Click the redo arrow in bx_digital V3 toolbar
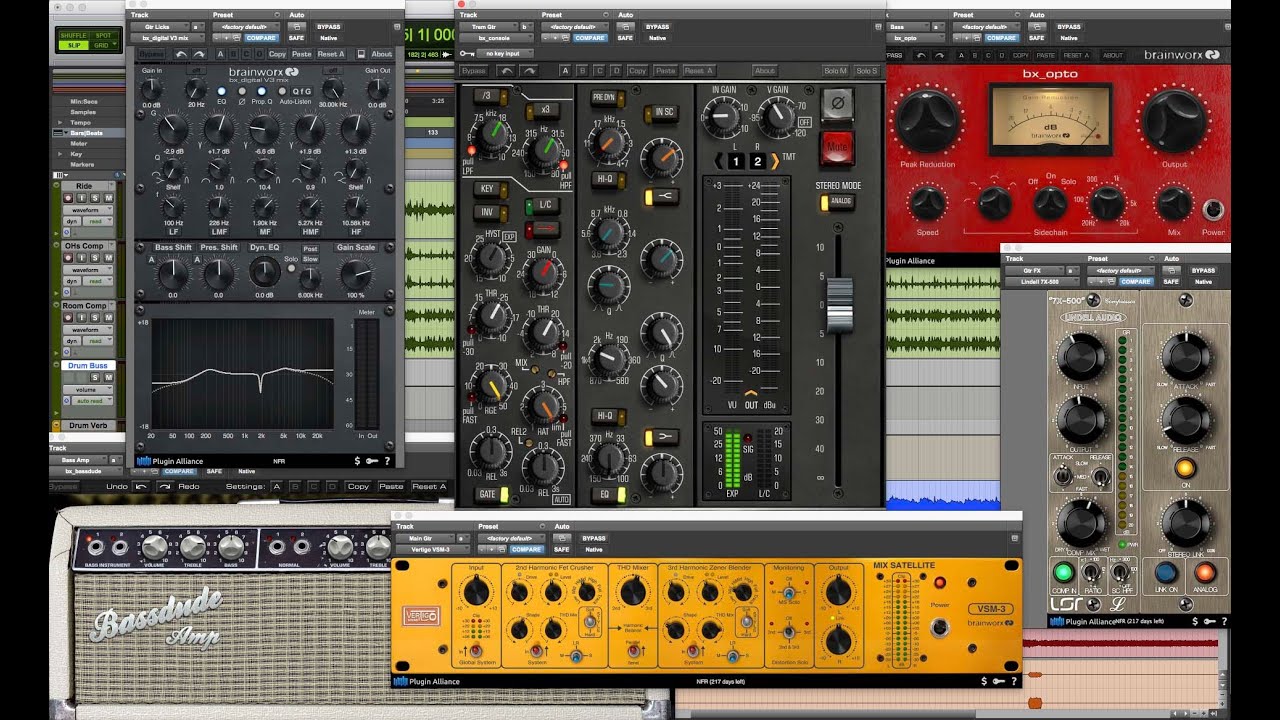 (x=198, y=54)
